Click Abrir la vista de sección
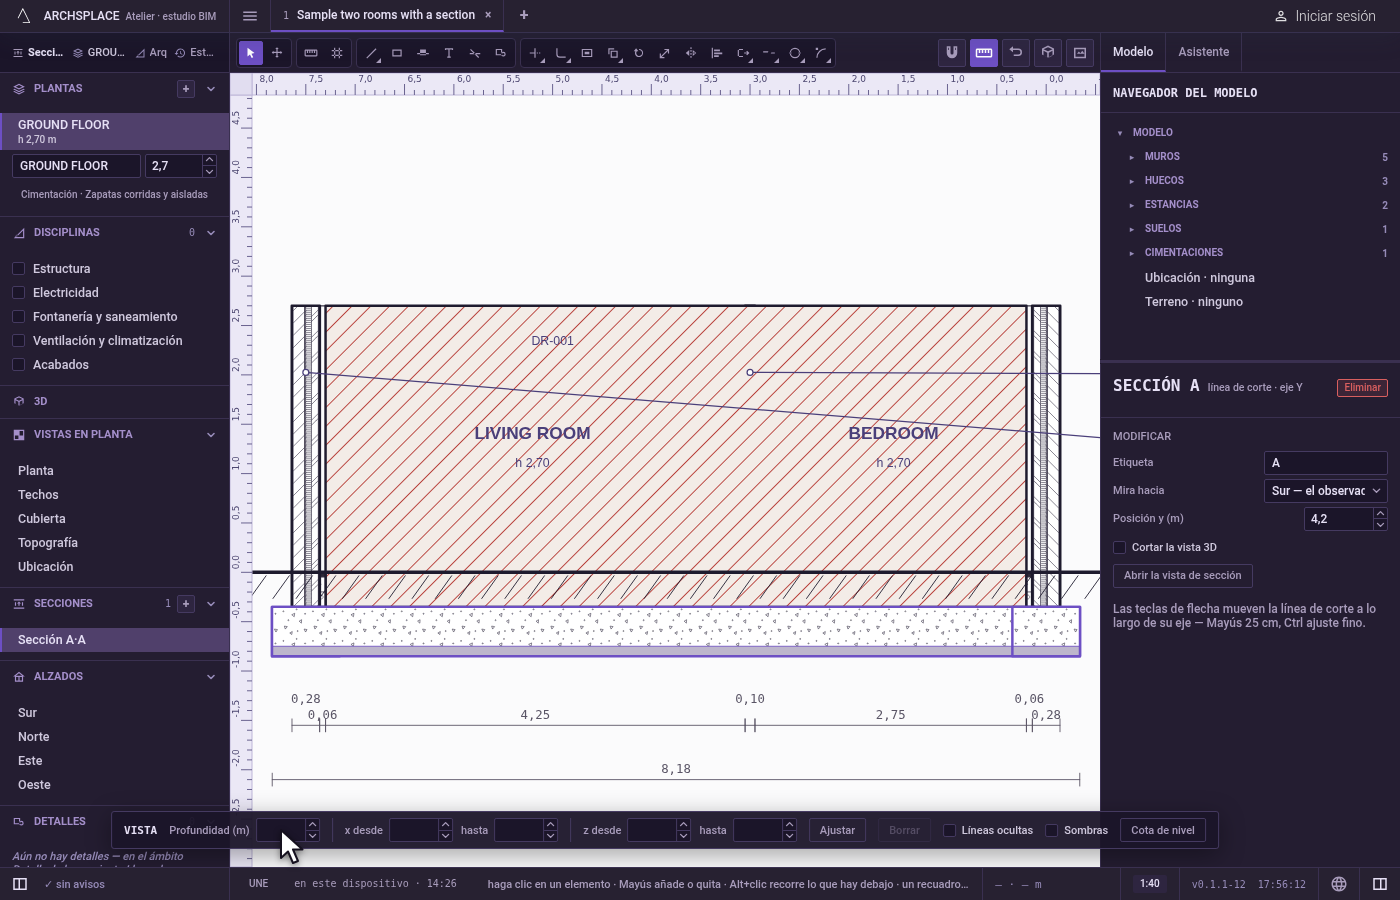1400x900 pixels. [1182, 576]
